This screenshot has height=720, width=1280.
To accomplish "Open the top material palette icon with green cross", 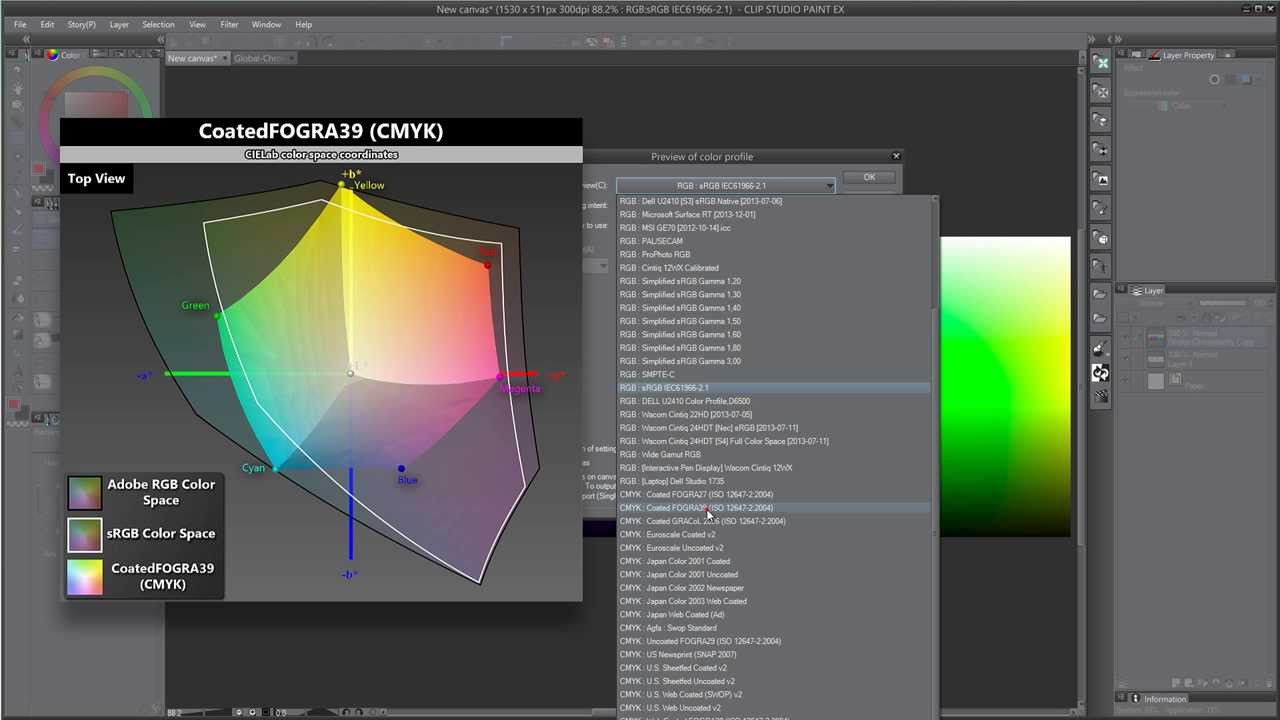I will [1101, 63].
